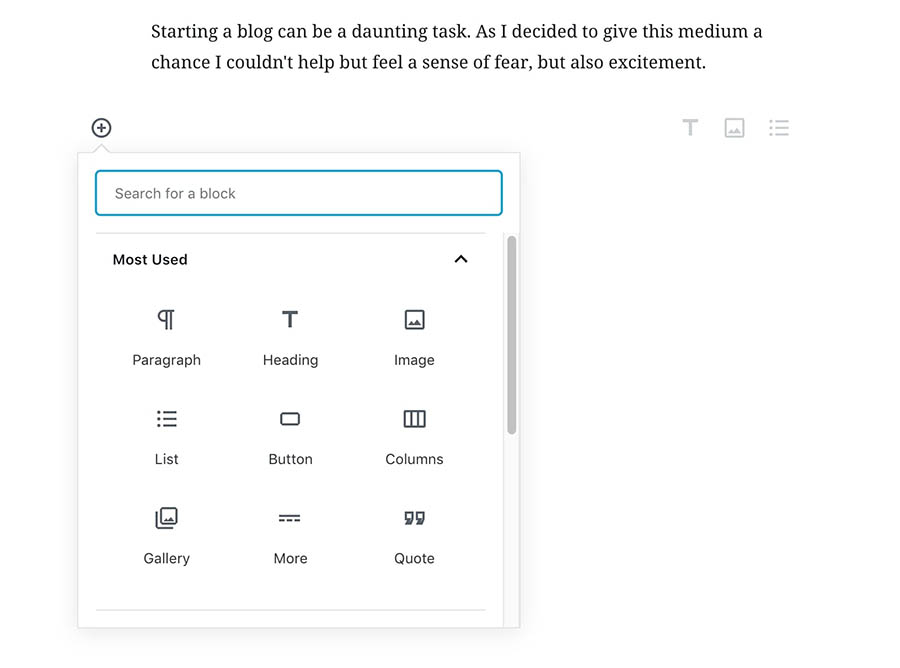Select the Paragraph block icon

pyautogui.click(x=166, y=320)
